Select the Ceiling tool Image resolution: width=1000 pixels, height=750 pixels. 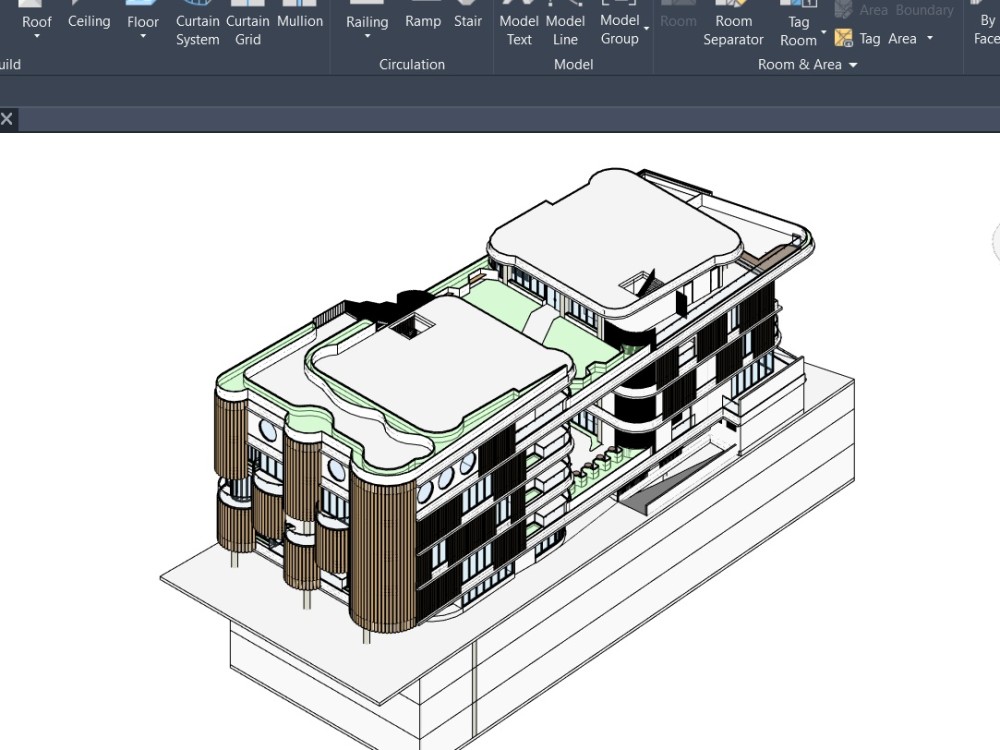tap(89, 20)
